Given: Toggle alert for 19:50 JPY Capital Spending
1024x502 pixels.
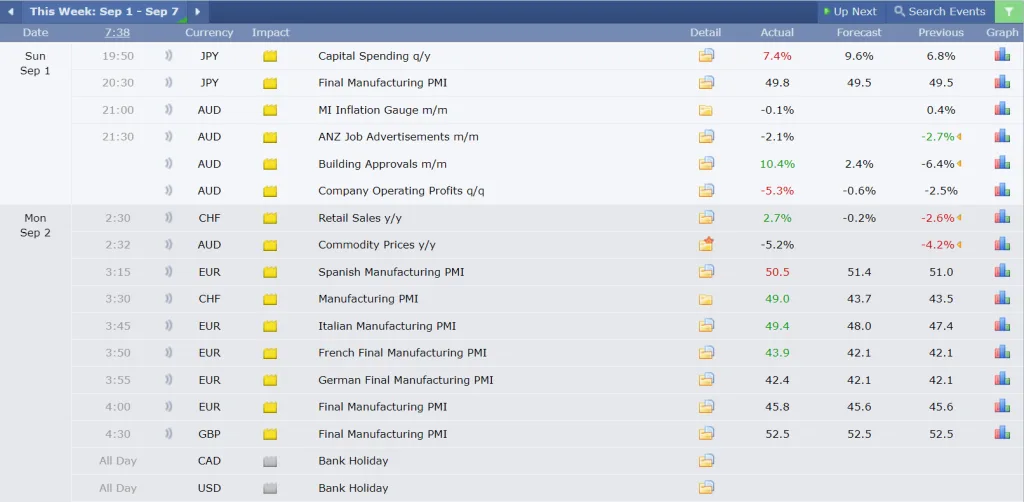Looking at the screenshot, I should pos(168,56).
